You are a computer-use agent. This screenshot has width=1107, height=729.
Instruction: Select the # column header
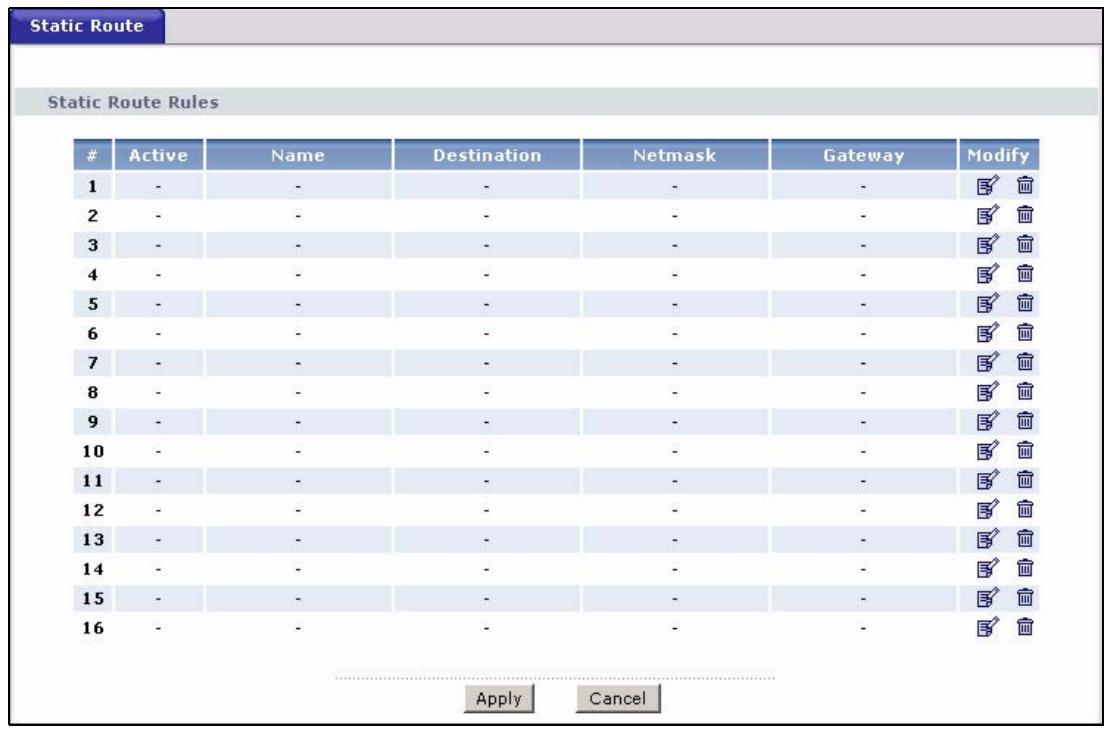click(92, 155)
